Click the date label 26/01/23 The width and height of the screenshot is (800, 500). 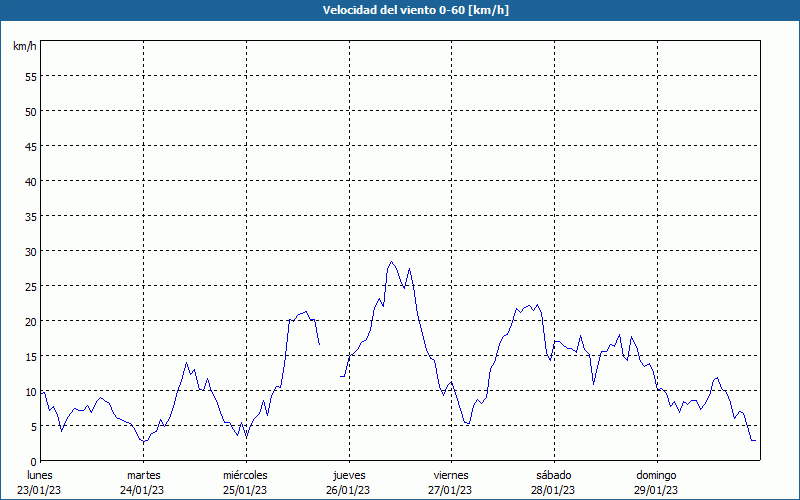click(348, 490)
